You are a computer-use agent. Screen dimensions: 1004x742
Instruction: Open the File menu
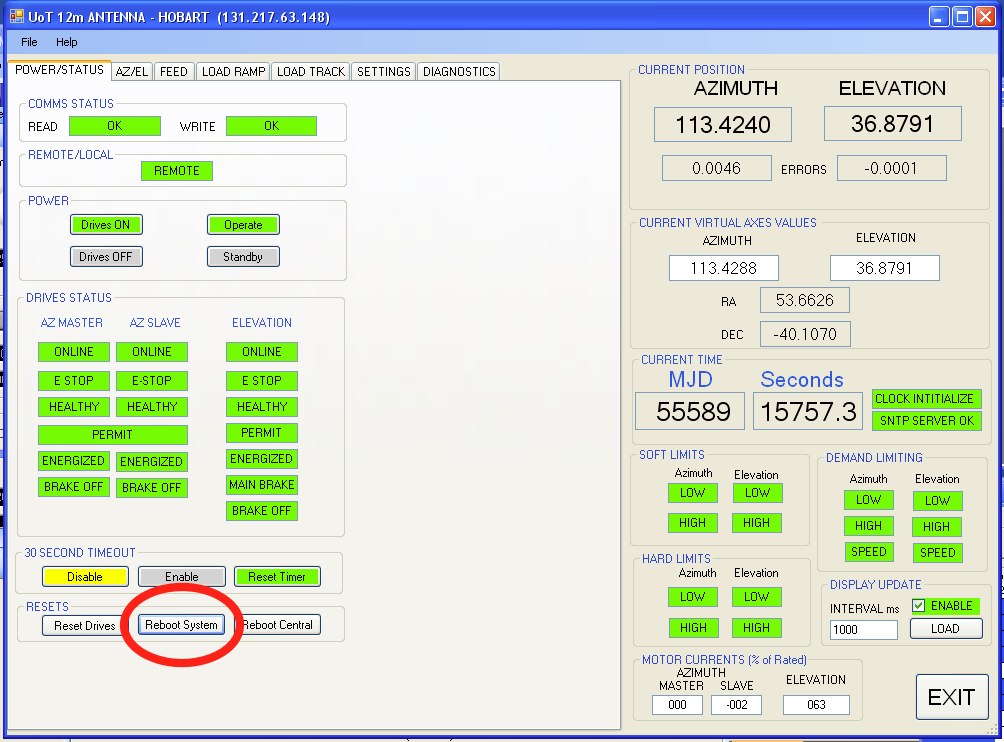[x=29, y=42]
